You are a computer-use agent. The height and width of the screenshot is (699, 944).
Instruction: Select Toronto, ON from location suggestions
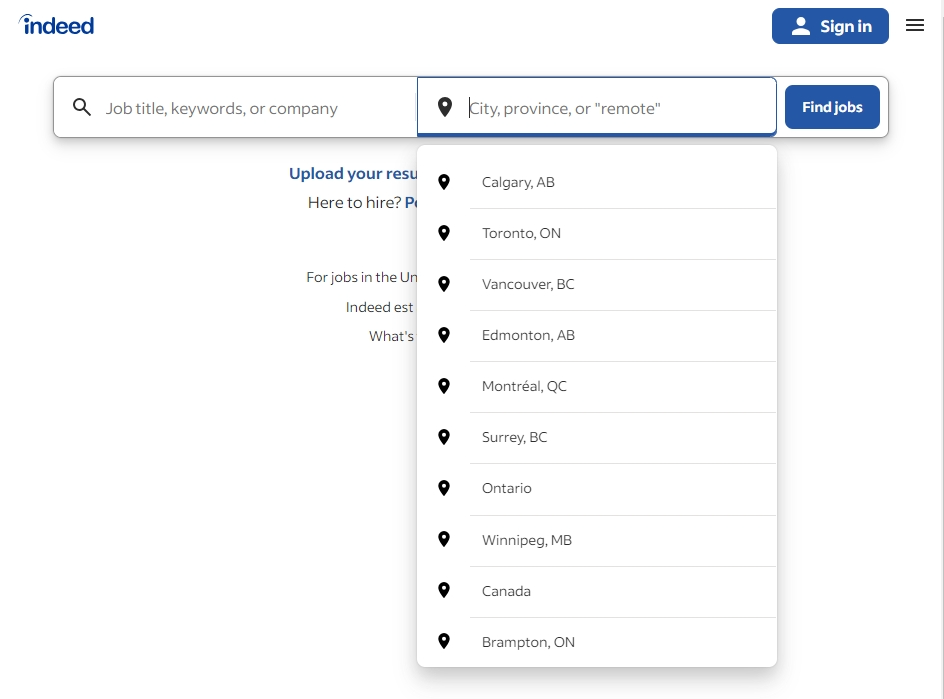(521, 233)
